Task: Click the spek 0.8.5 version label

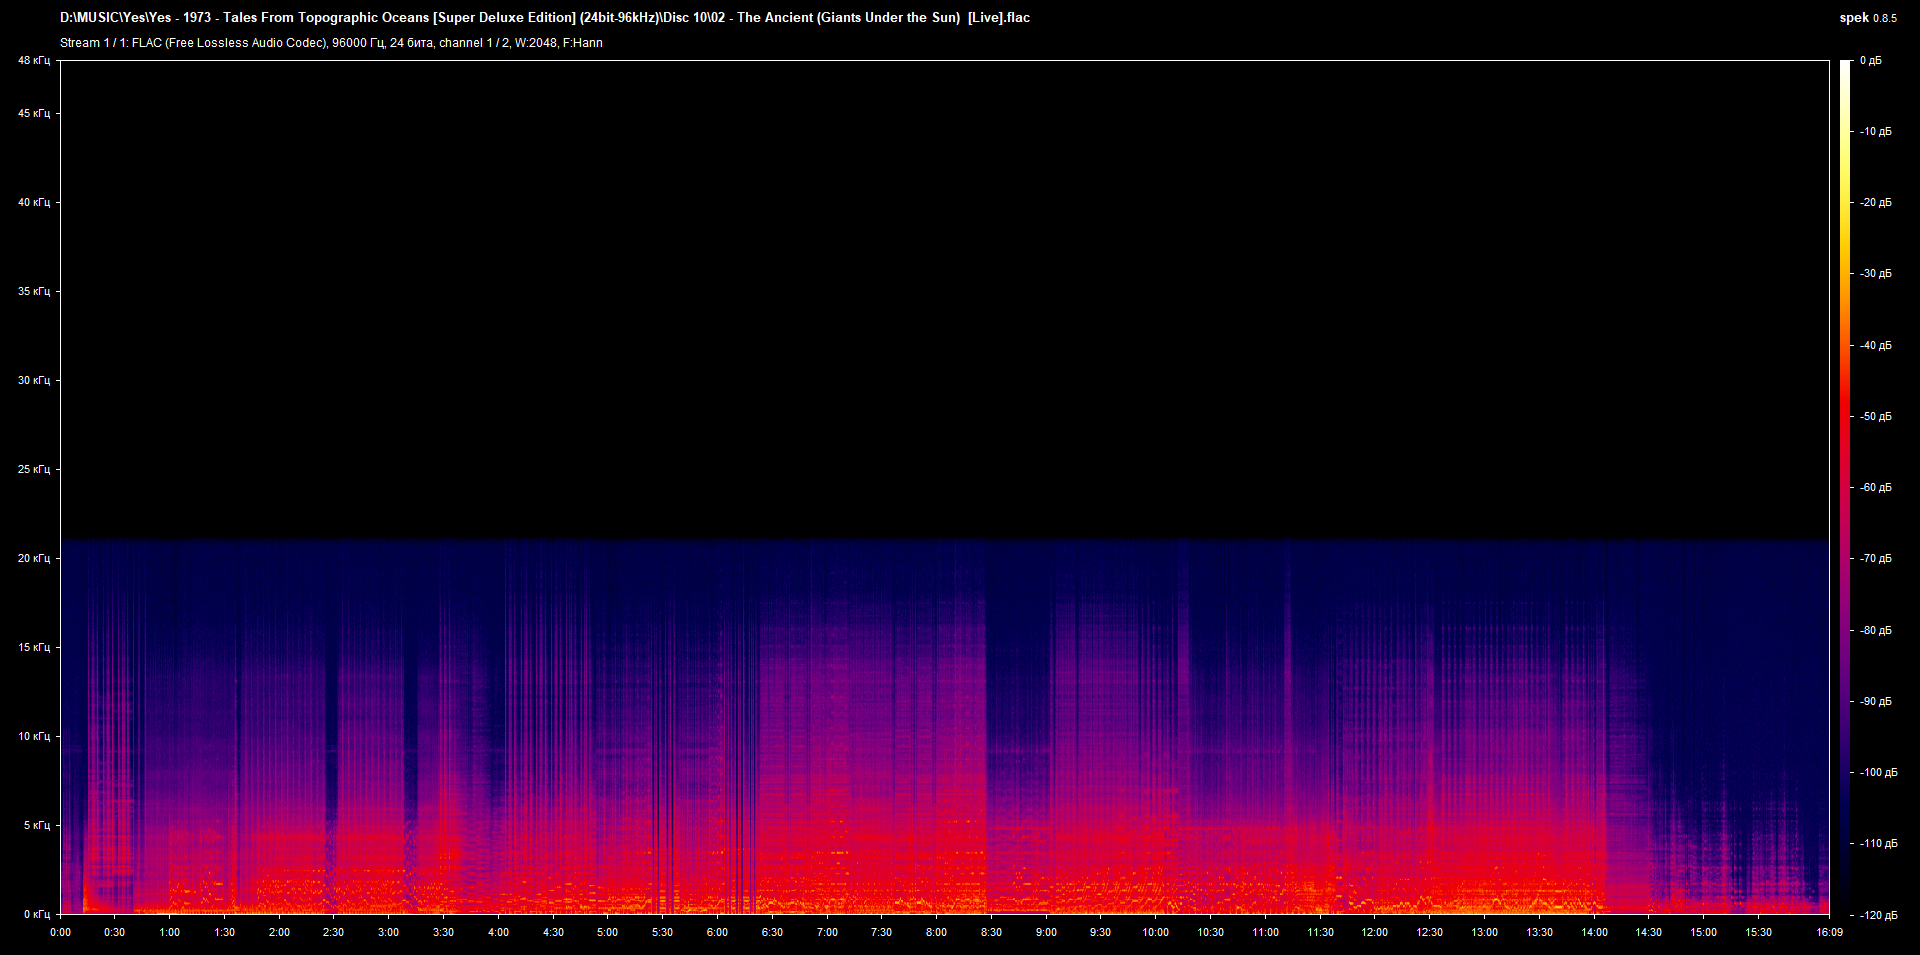Action: (1868, 17)
